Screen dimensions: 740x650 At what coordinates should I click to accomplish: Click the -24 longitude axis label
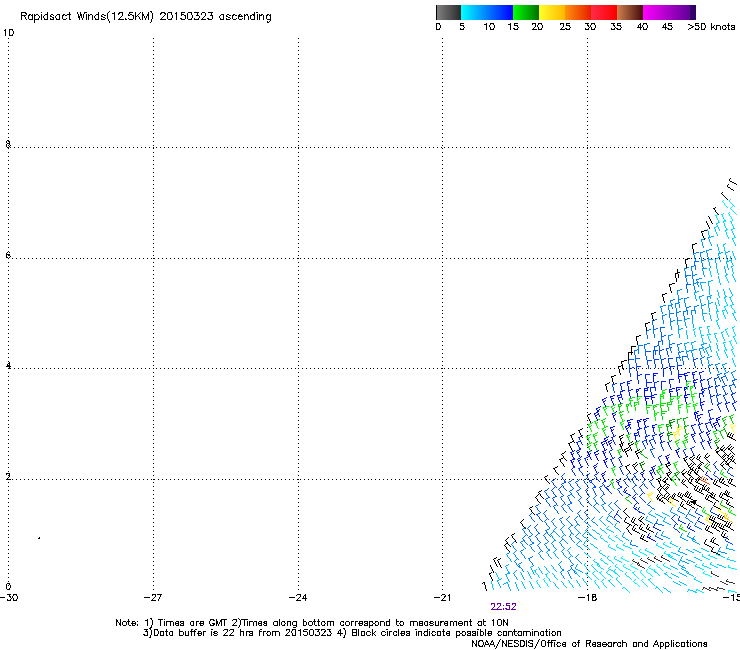point(298,598)
